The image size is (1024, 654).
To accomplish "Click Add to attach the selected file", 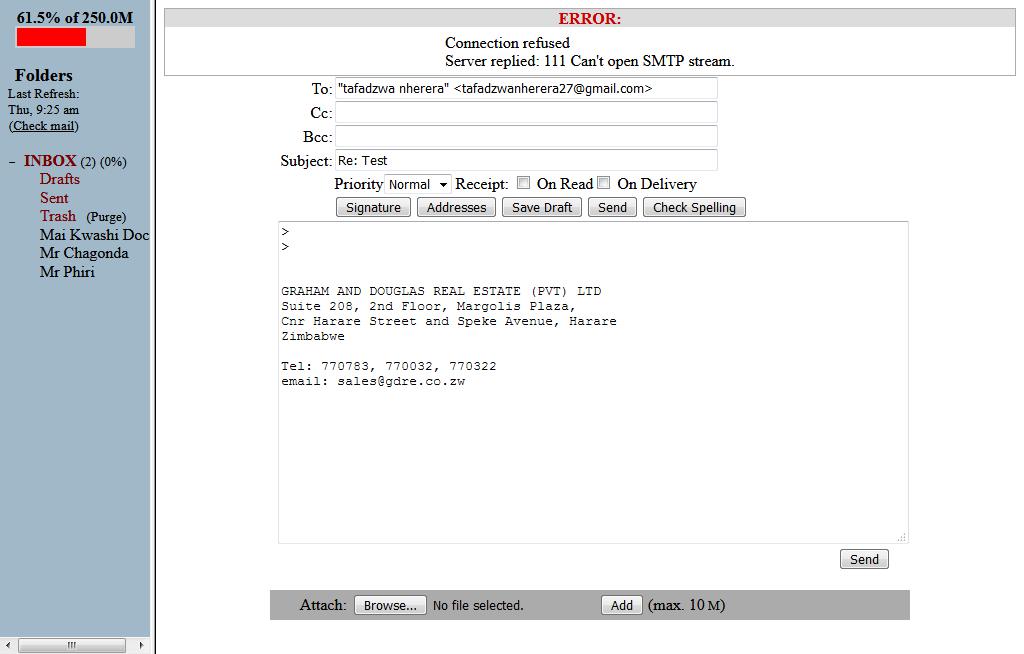I will tap(621, 605).
